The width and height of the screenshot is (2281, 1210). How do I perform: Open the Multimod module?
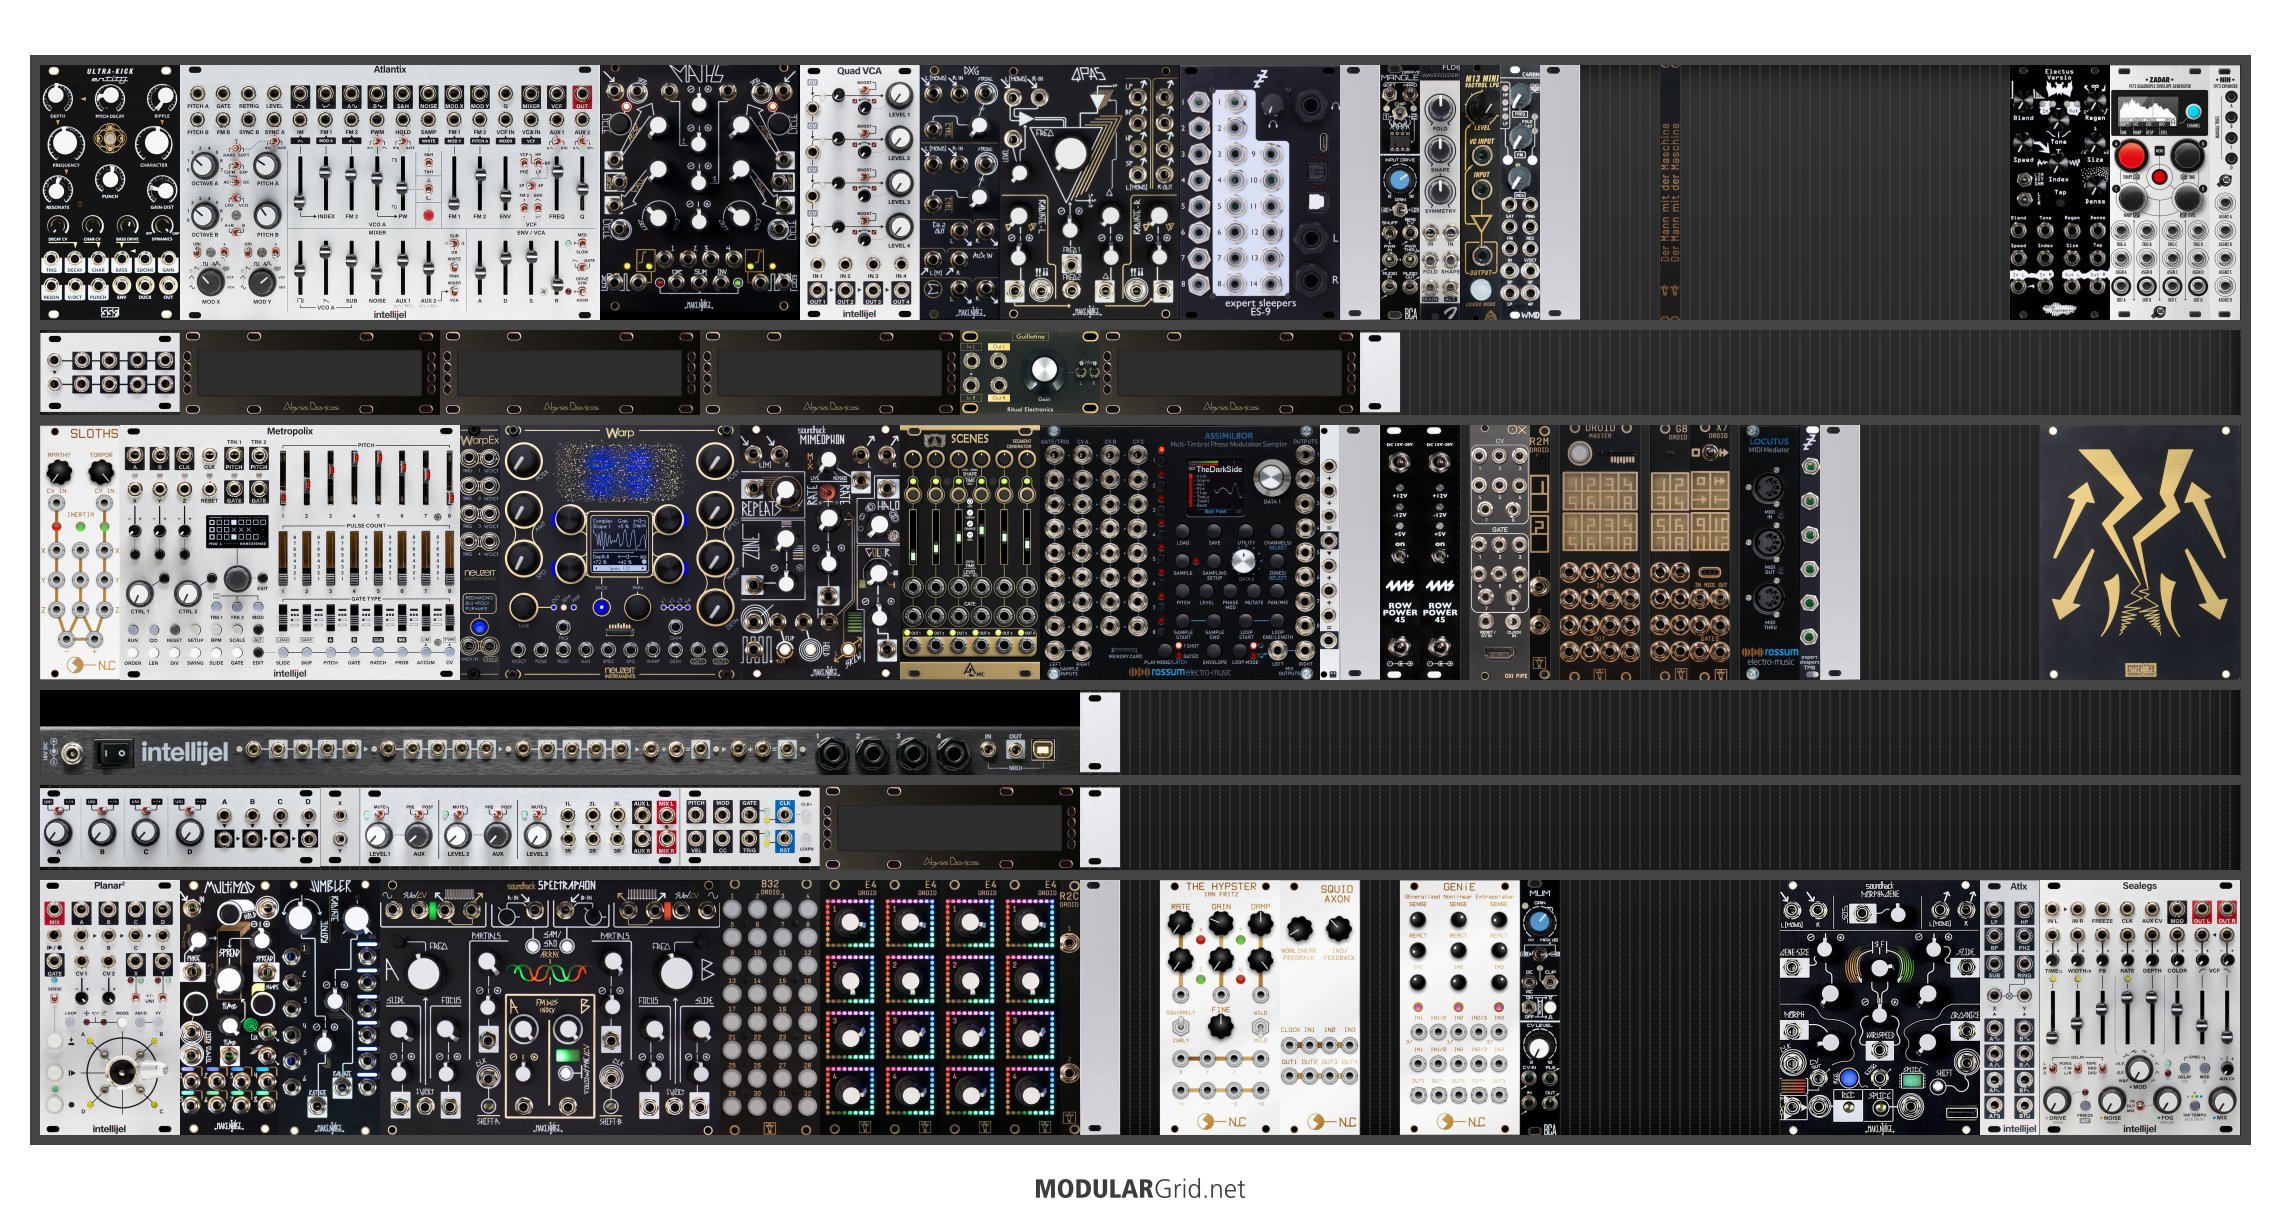[230, 1008]
